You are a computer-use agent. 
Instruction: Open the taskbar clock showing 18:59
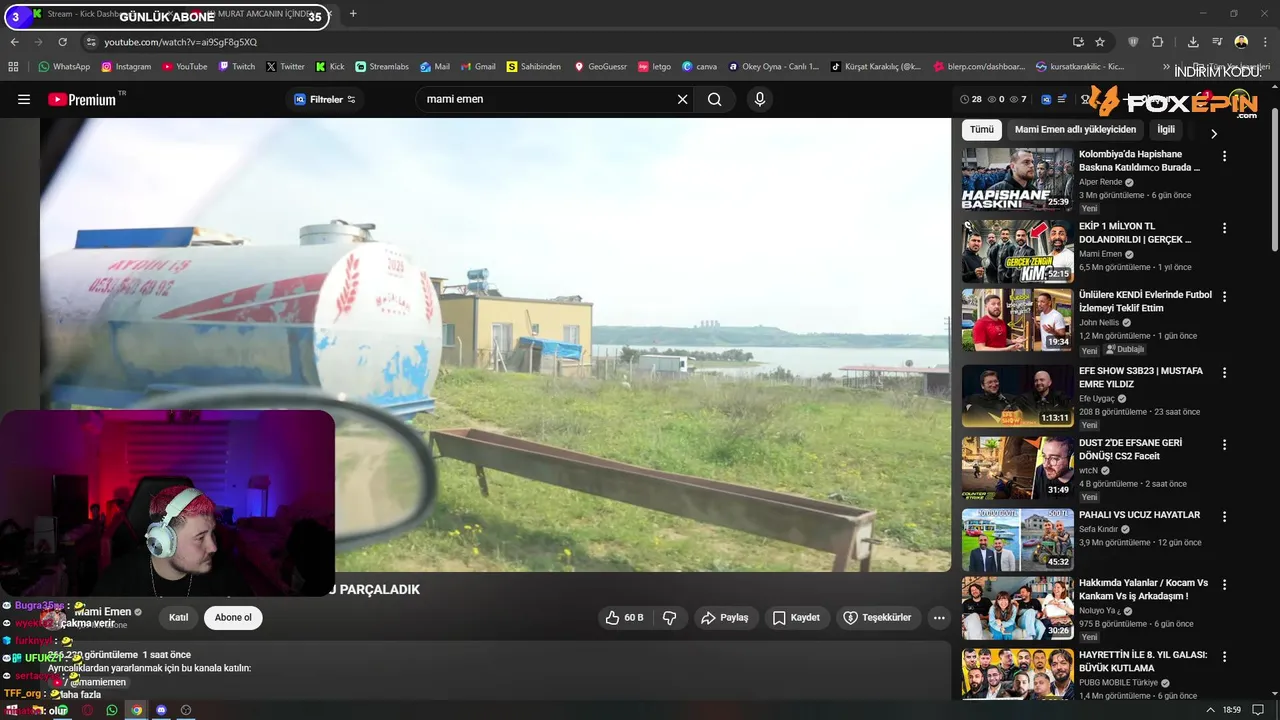pyautogui.click(x=1232, y=710)
